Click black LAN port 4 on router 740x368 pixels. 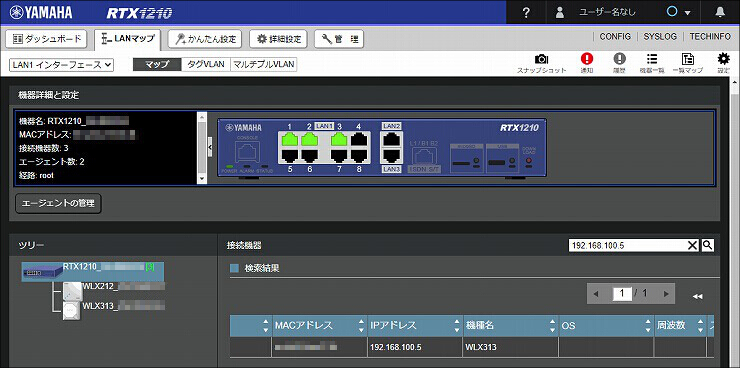(x=359, y=139)
